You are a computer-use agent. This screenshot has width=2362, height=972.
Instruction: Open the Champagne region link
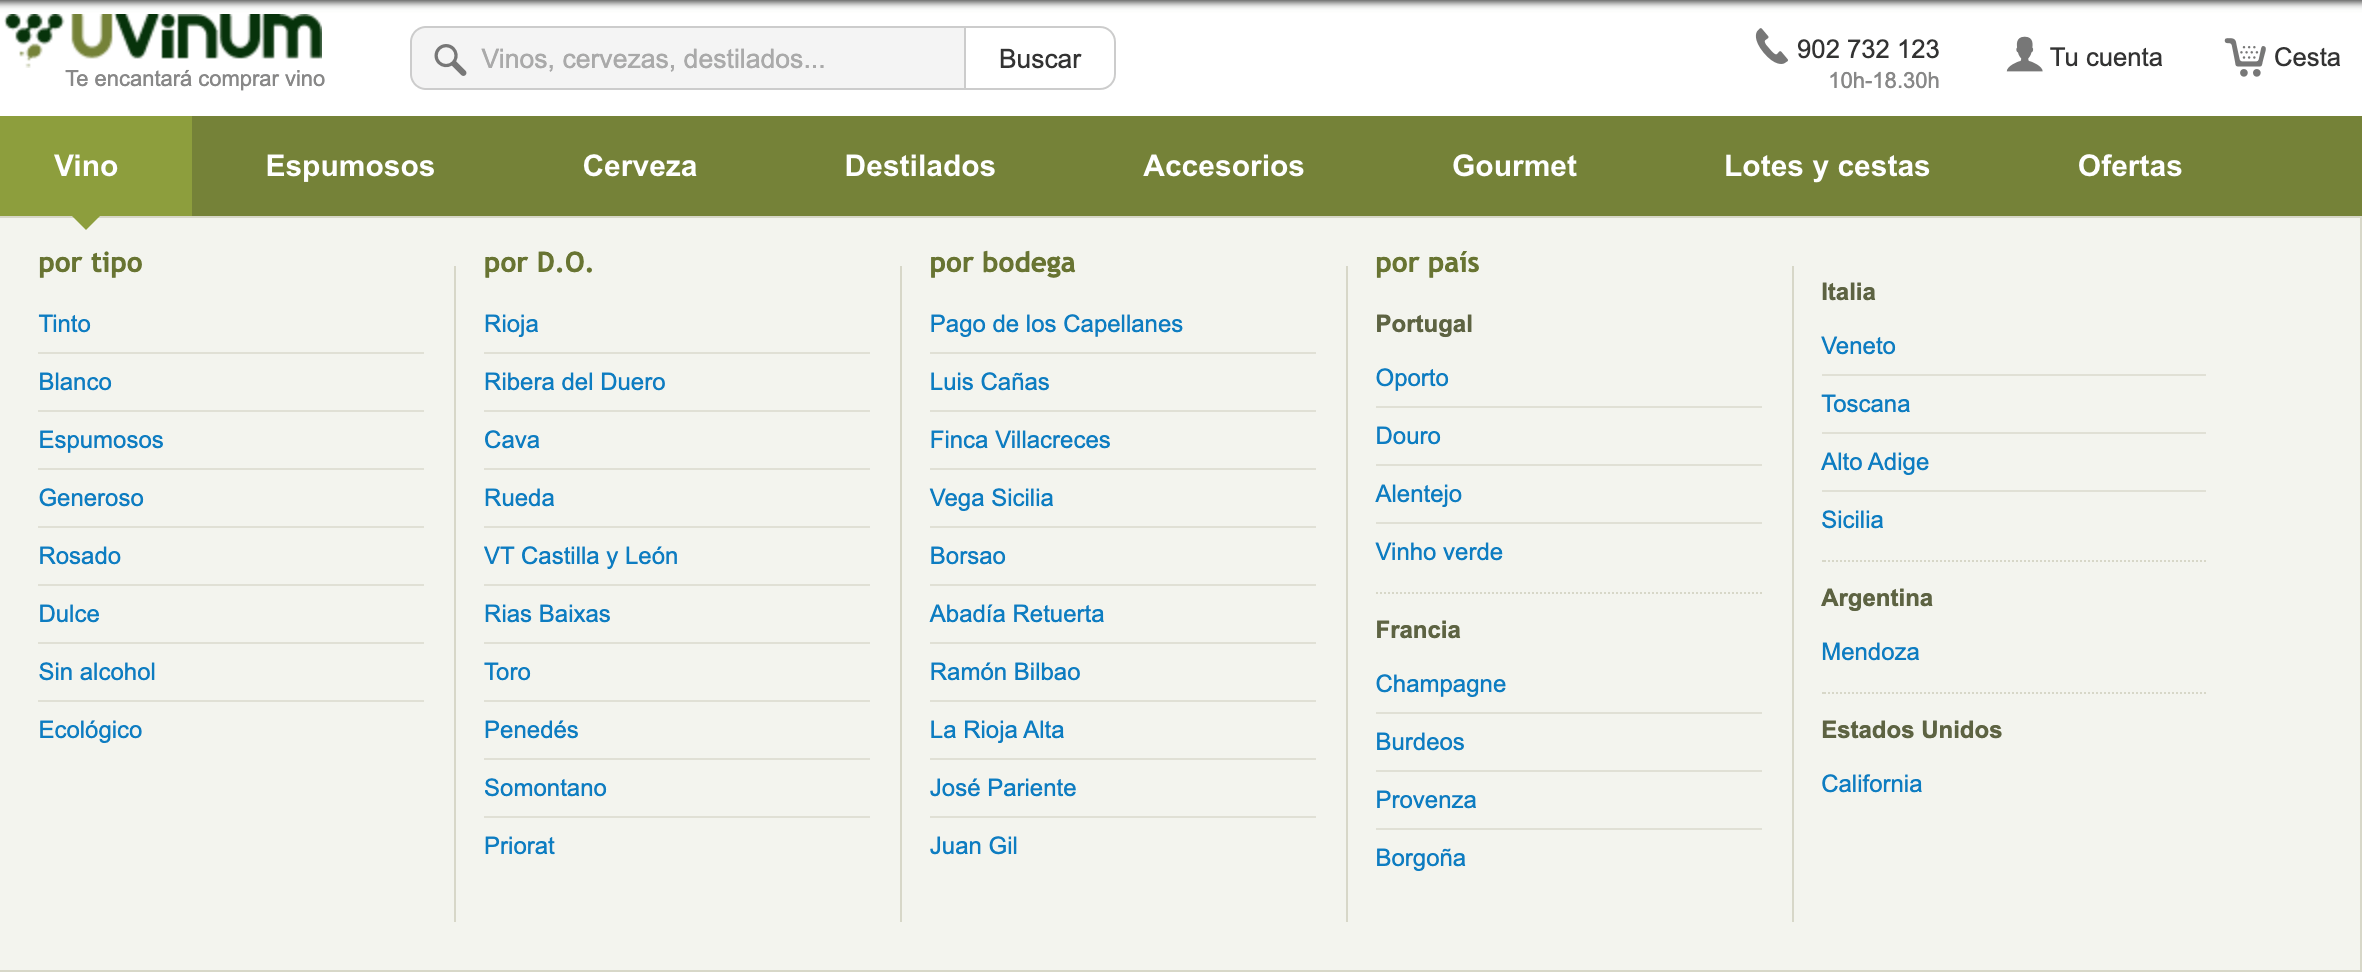coord(1440,684)
